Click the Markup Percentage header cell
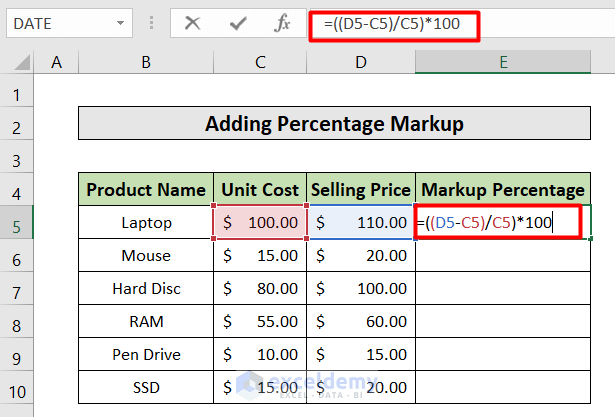 (503, 189)
